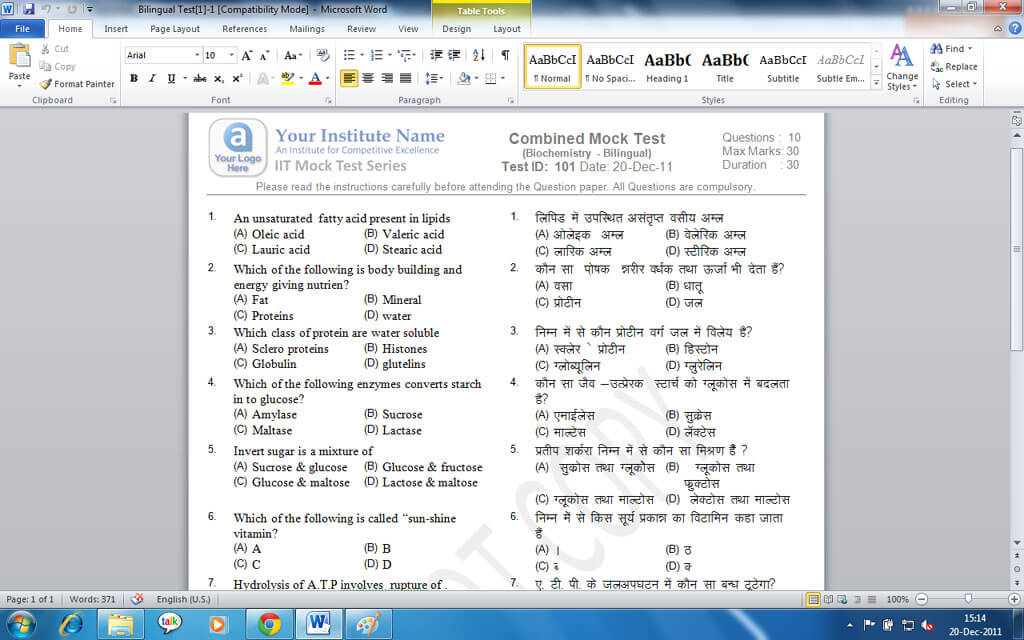Toggle Underline formatting
This screenshot has width=1024, height=640.
tap(171, 78)
